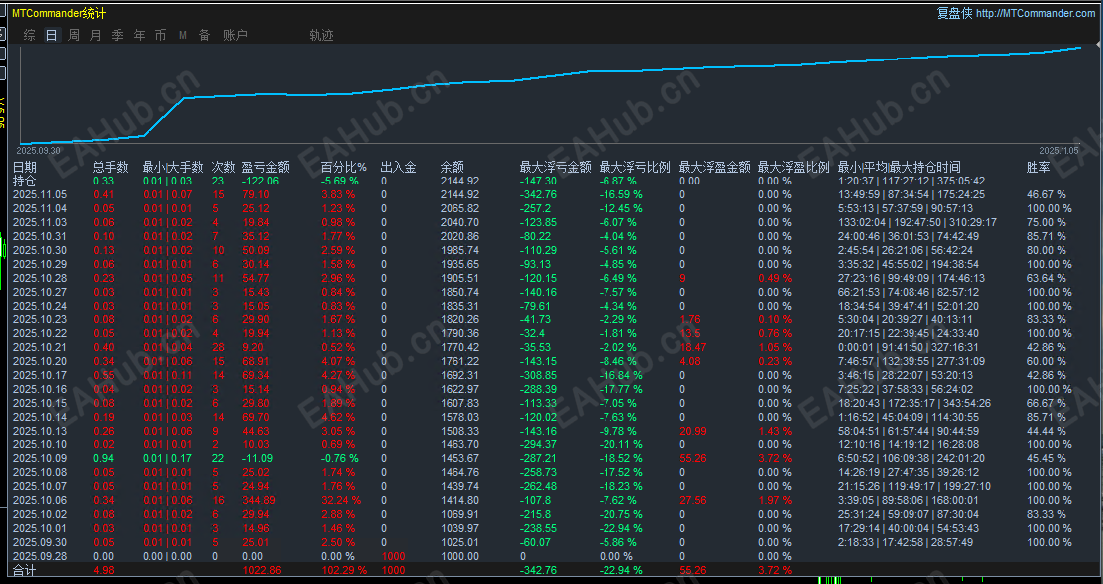Sort by the 最小|大手数 column header

(172, 167)
